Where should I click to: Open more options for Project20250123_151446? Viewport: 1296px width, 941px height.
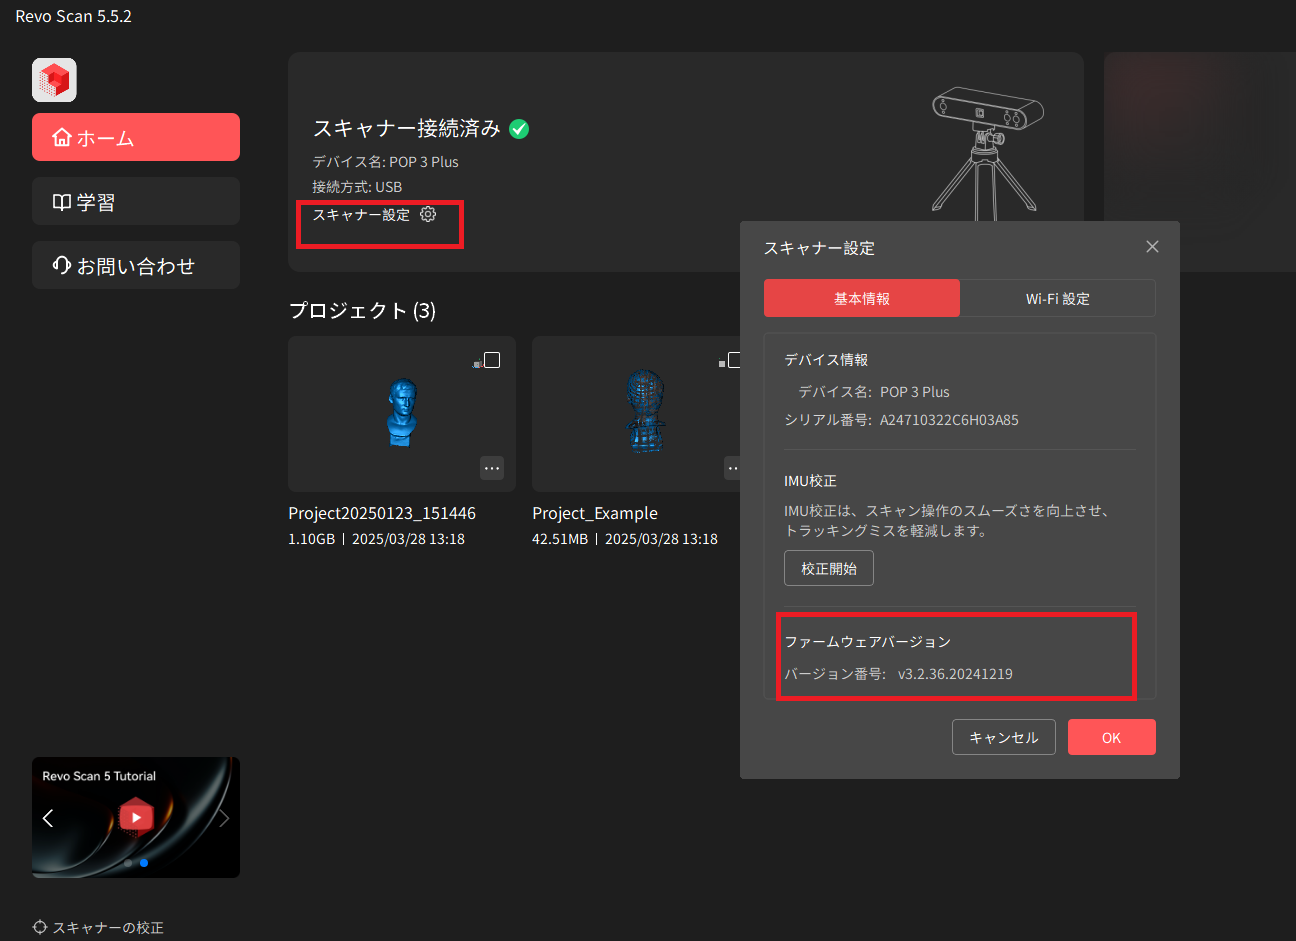(492, 468)
